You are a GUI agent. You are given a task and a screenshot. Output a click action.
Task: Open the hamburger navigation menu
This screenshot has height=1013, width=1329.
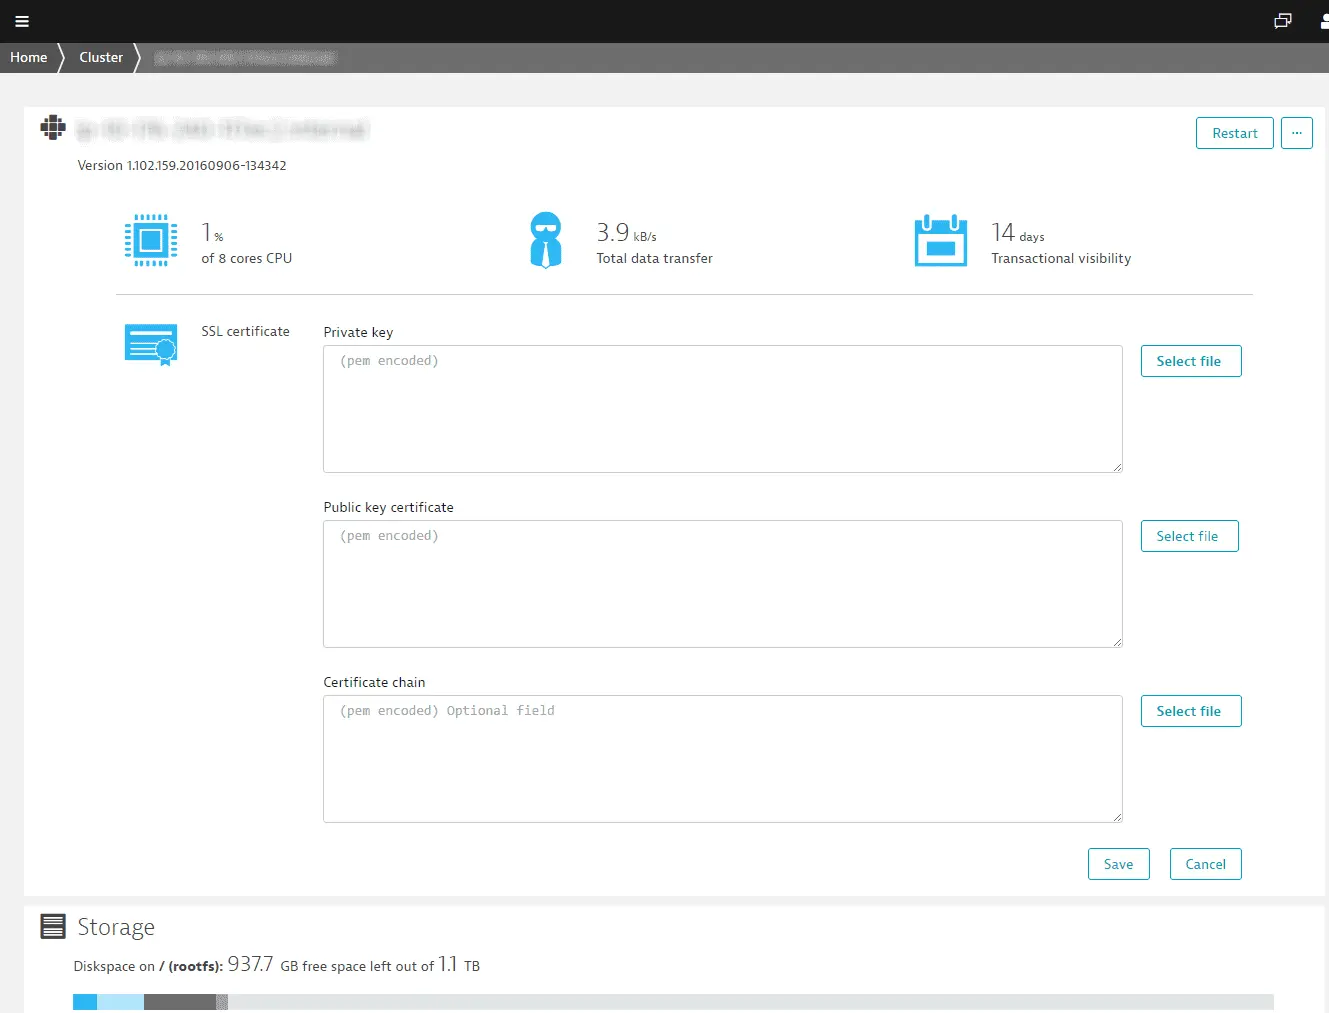[22, 21]
